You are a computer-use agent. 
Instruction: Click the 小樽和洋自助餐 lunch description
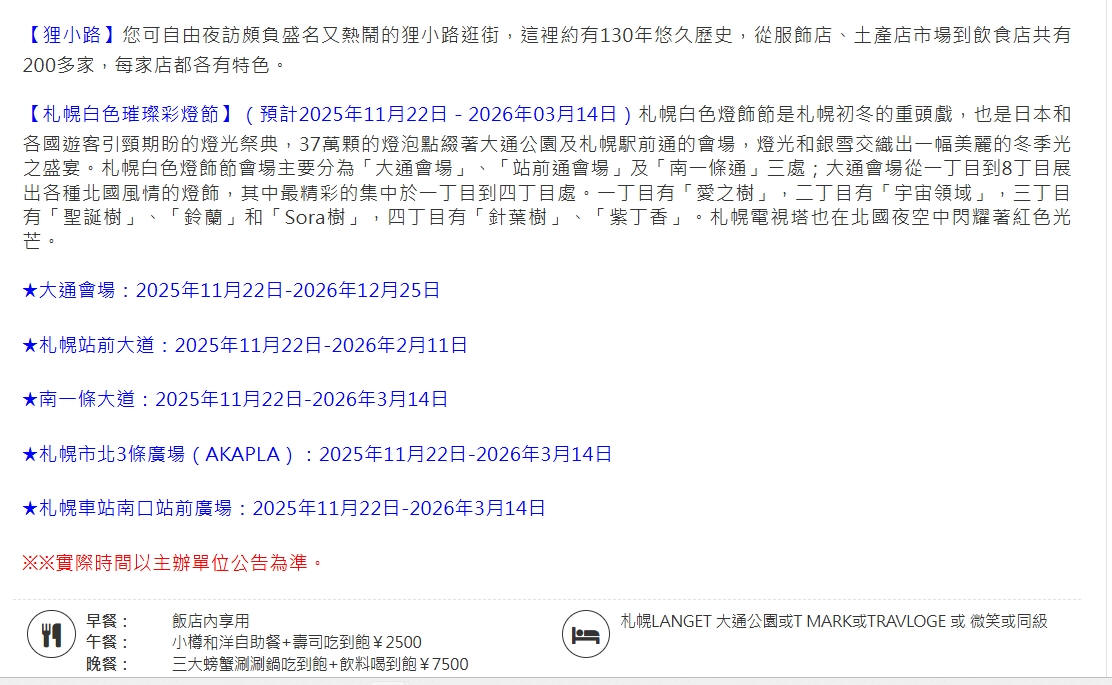[x=297, y=642]
